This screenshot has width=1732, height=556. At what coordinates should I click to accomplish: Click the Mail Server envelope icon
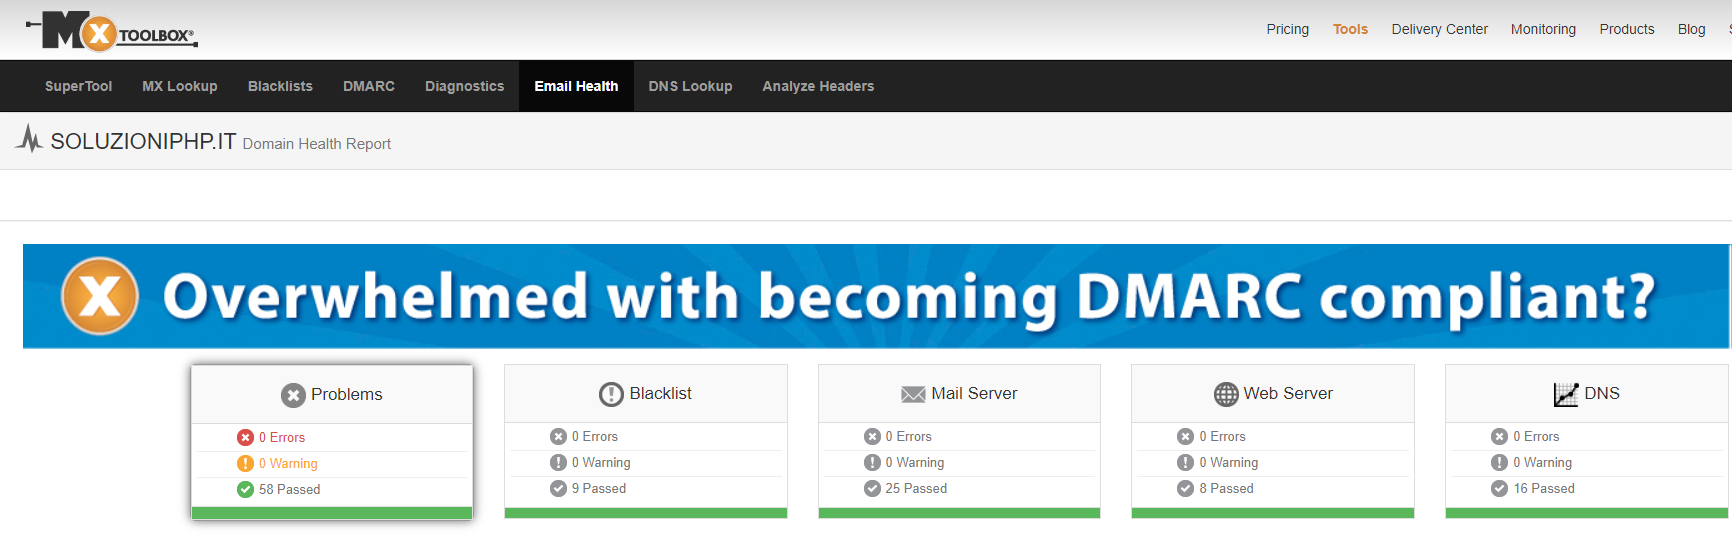coord(913,394)
